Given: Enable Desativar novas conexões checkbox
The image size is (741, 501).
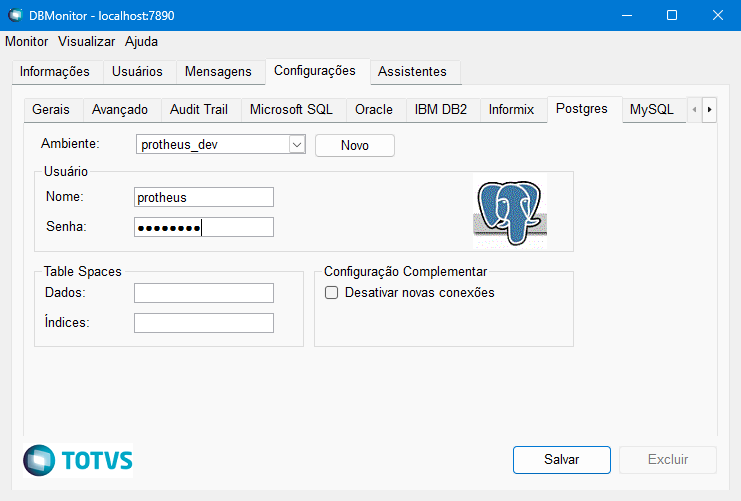Looking at the screenshot, I should click(x=331, y=293).
